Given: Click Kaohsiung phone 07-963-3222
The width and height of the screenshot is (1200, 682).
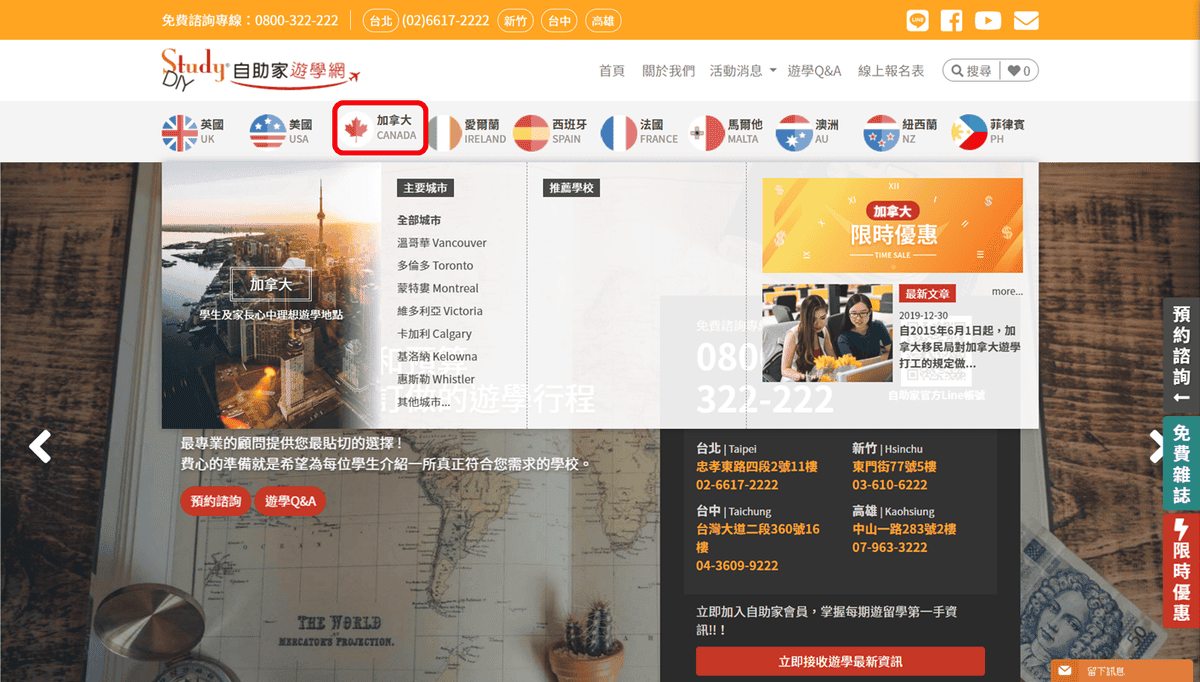Looking at the screenshot, I should 890,548.
